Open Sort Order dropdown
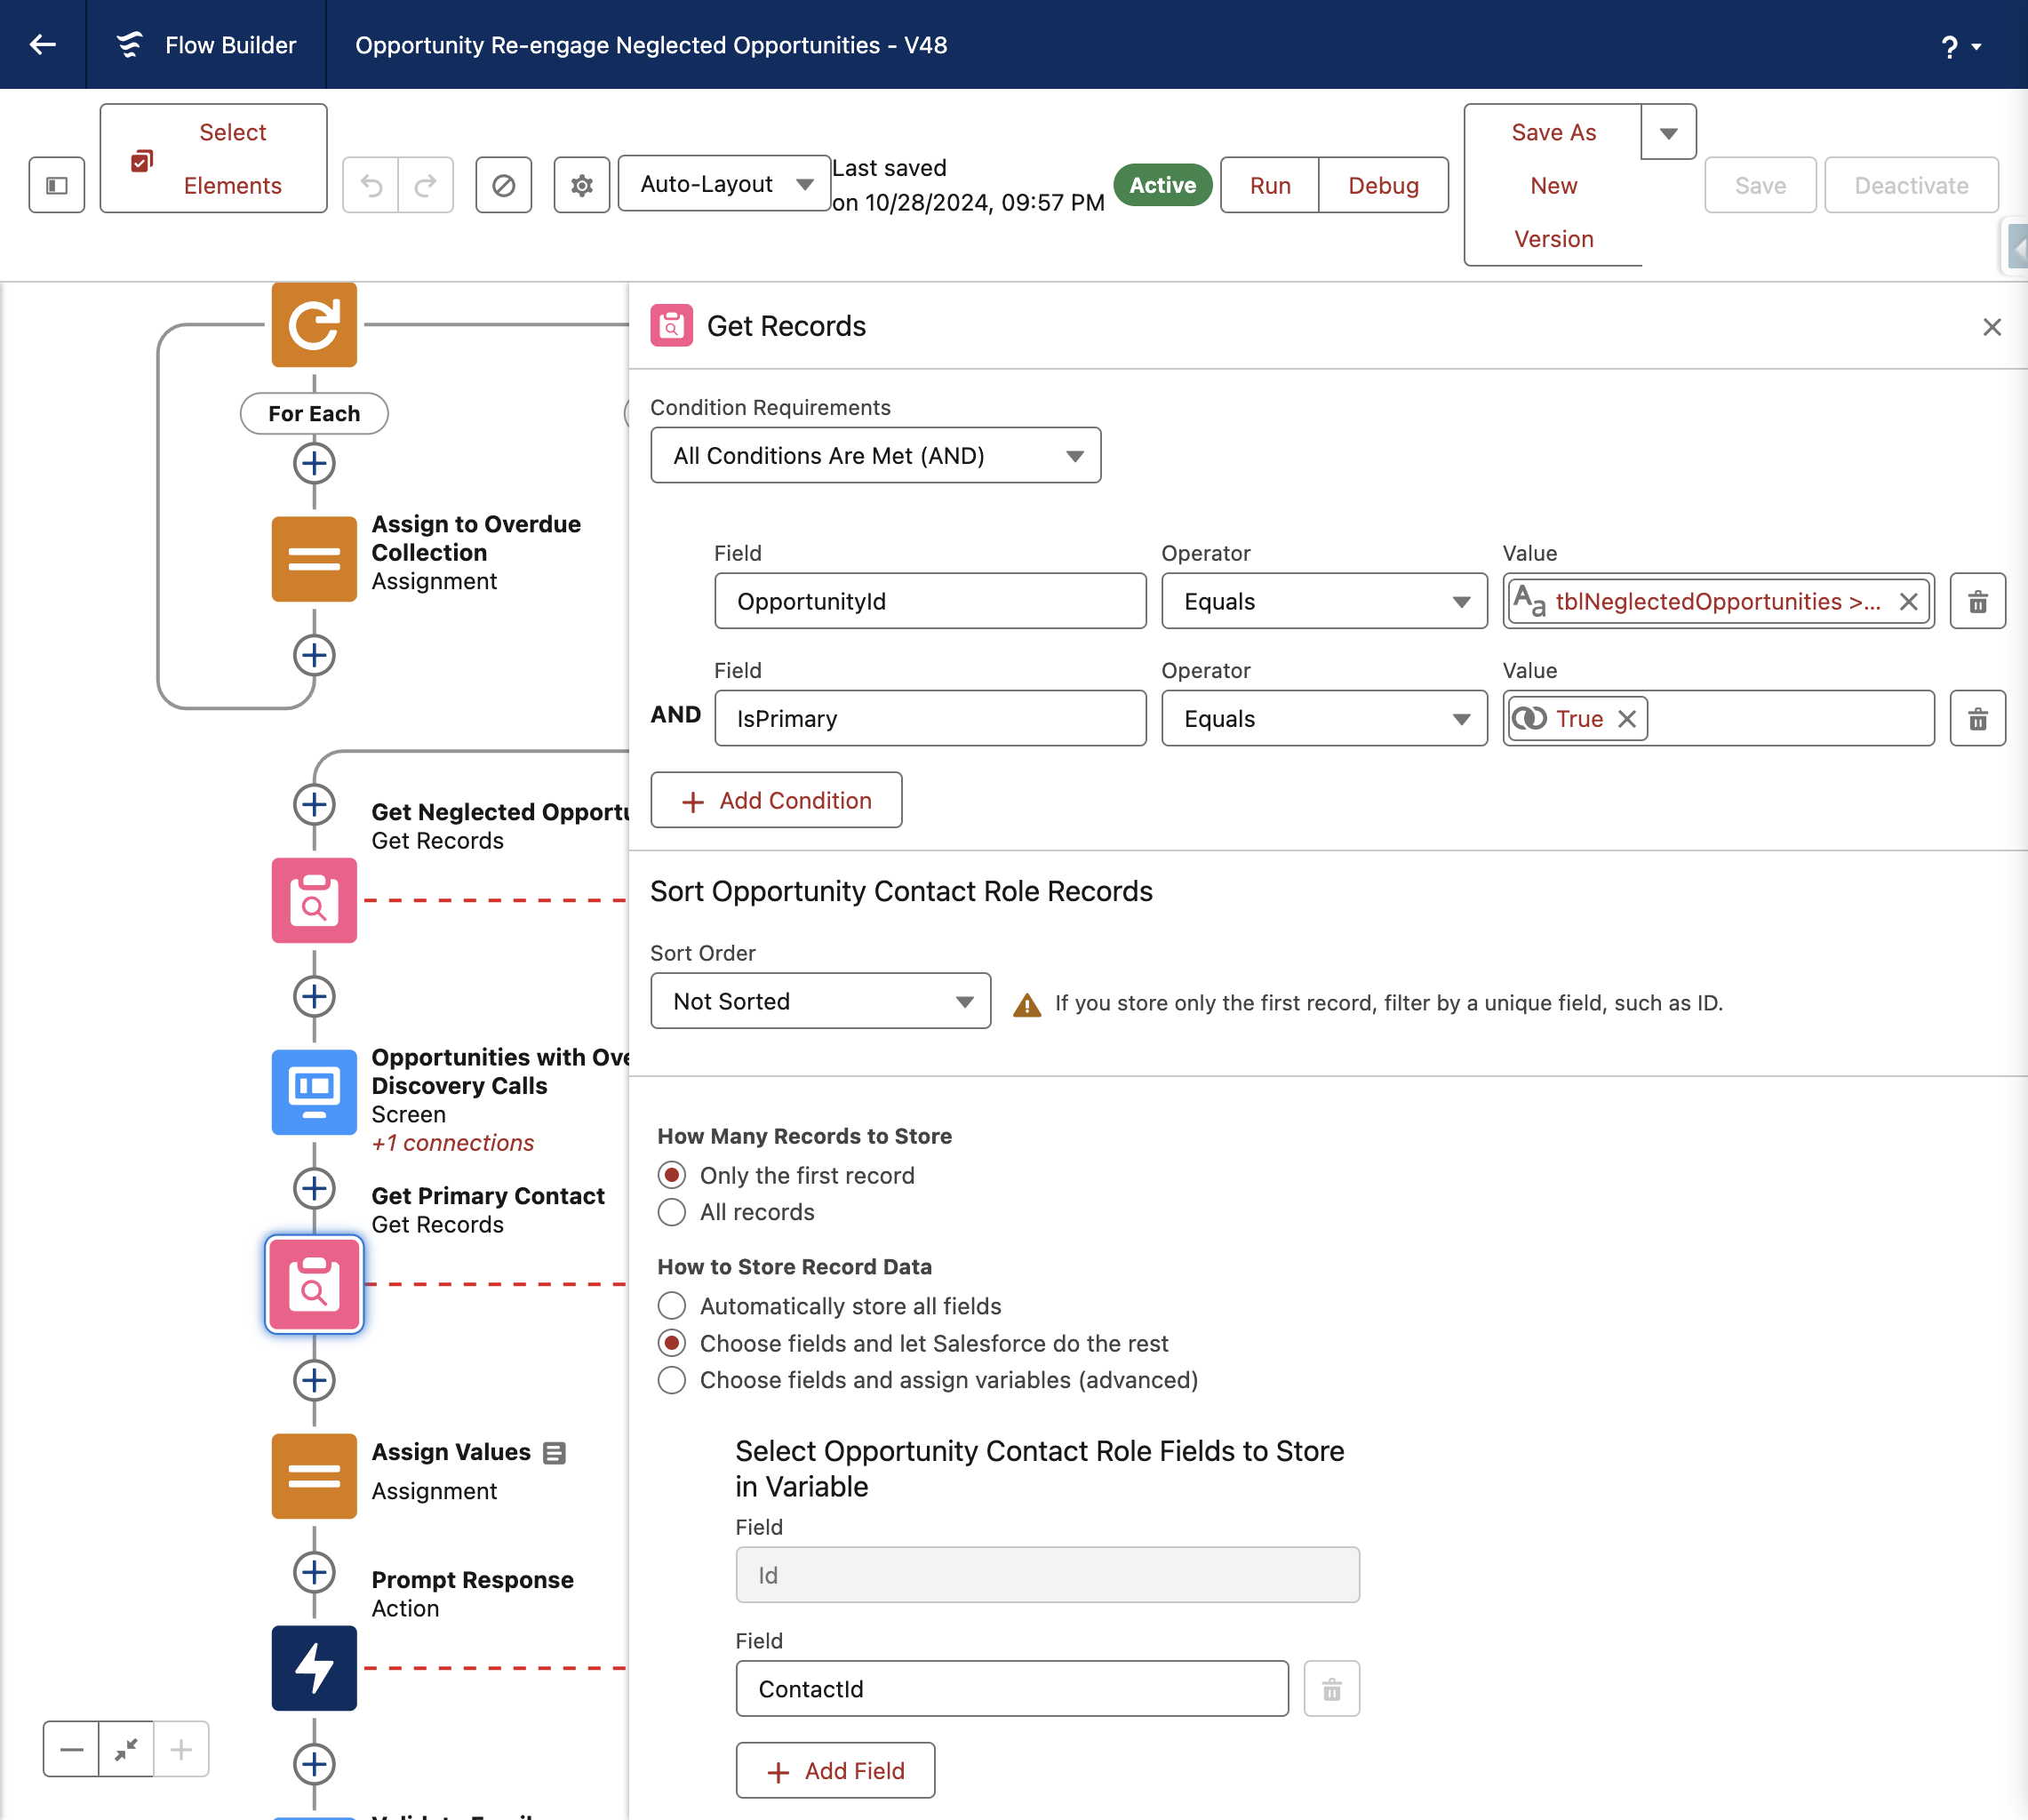The image size is (2028, 1820). pyautogui.click(x=820, y=1001)
